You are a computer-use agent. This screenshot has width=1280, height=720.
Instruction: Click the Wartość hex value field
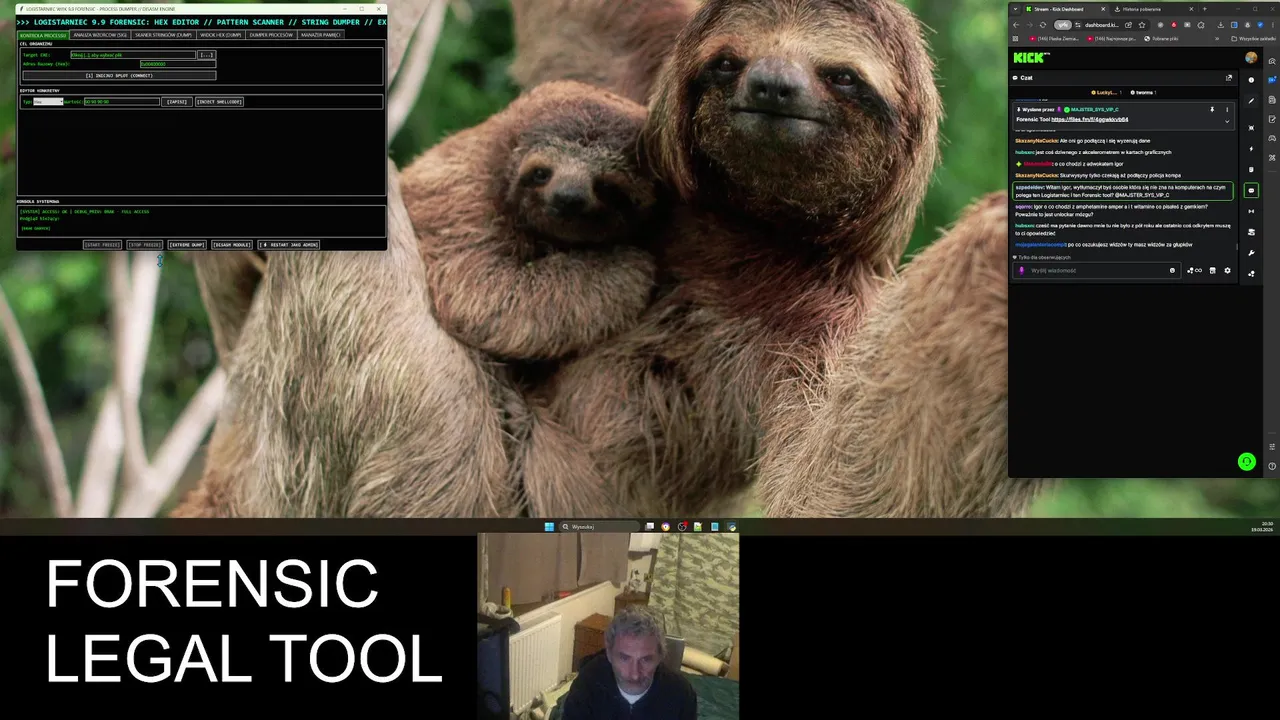[x=122, y=102]
